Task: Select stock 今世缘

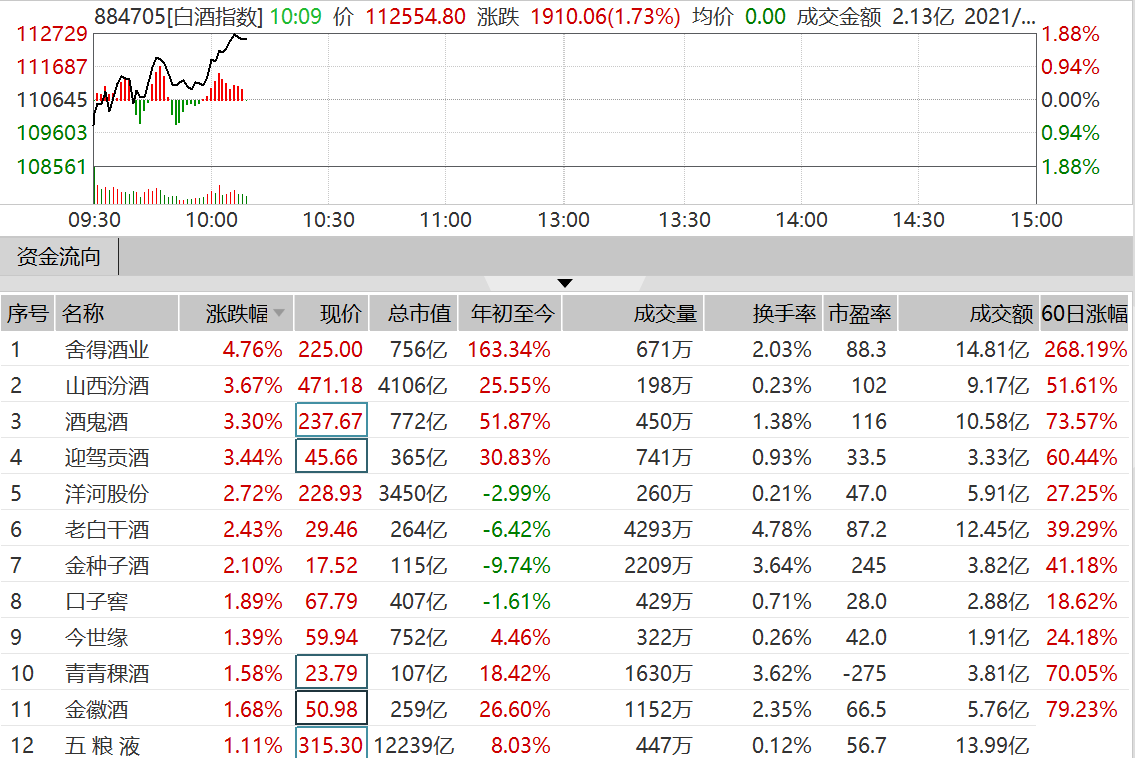Action: tap(96, 638)
